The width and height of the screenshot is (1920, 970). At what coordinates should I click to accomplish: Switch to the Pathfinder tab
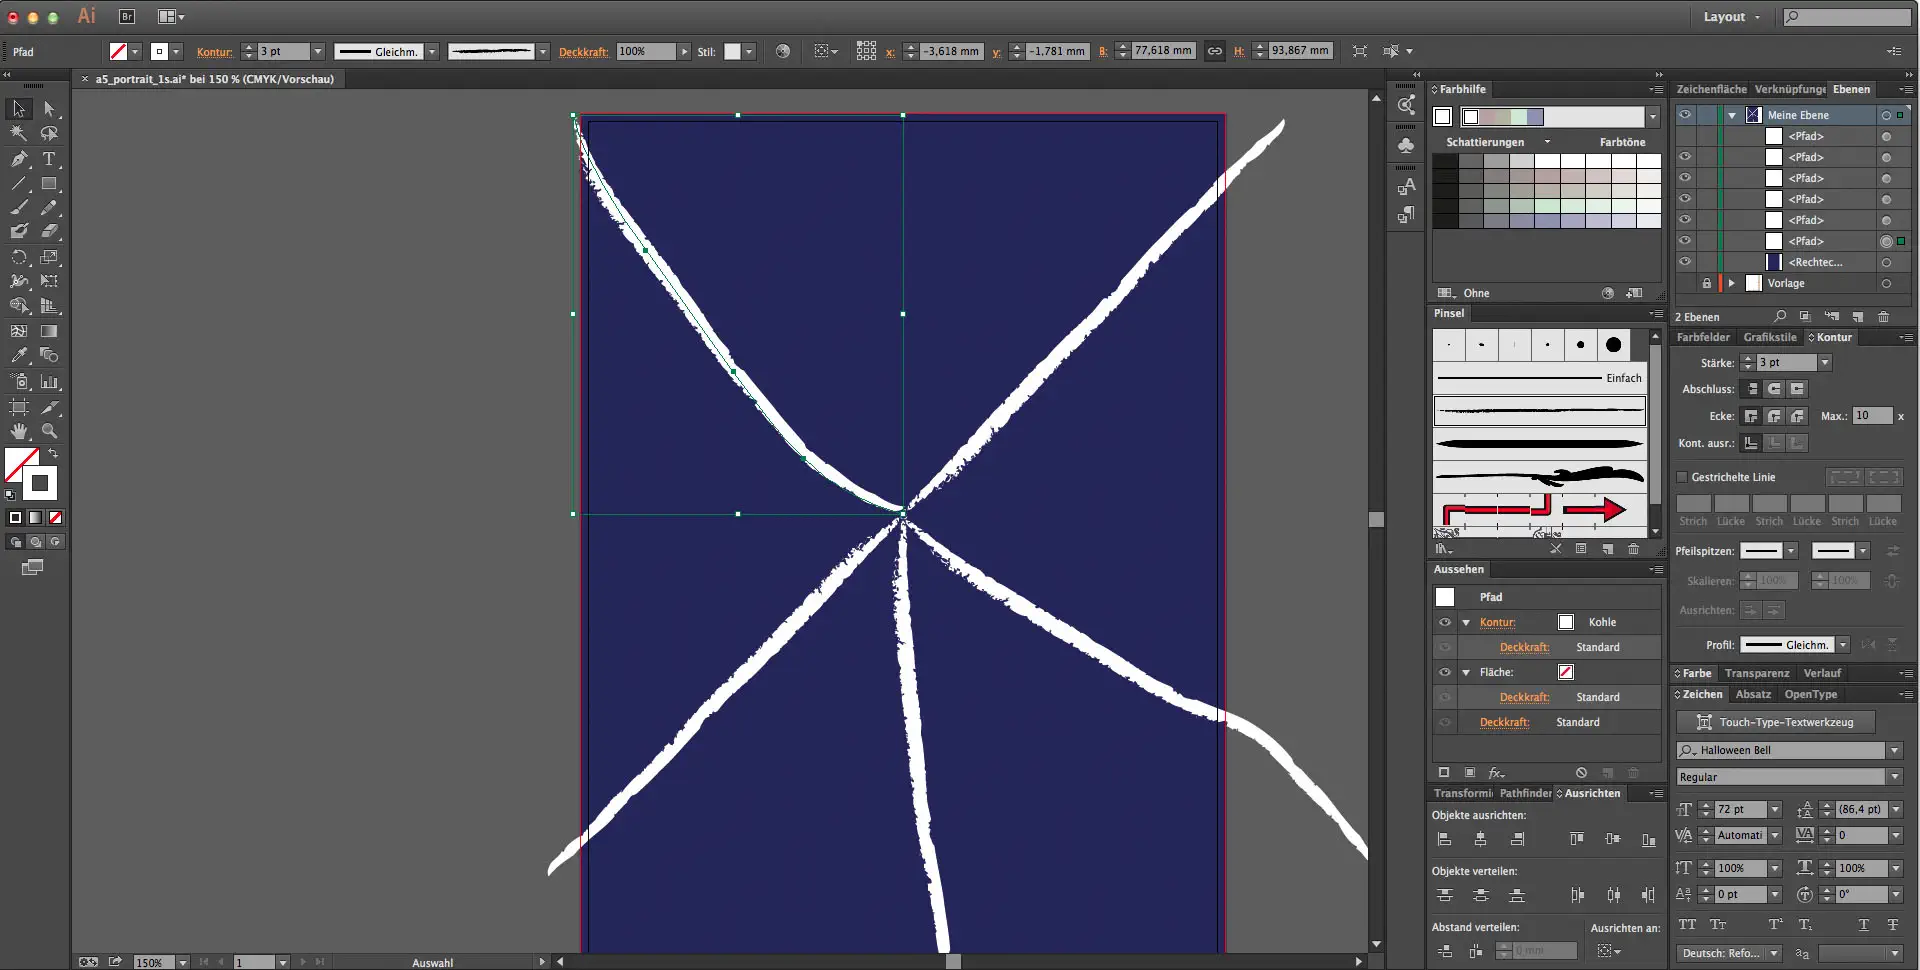pos(1525,793)
